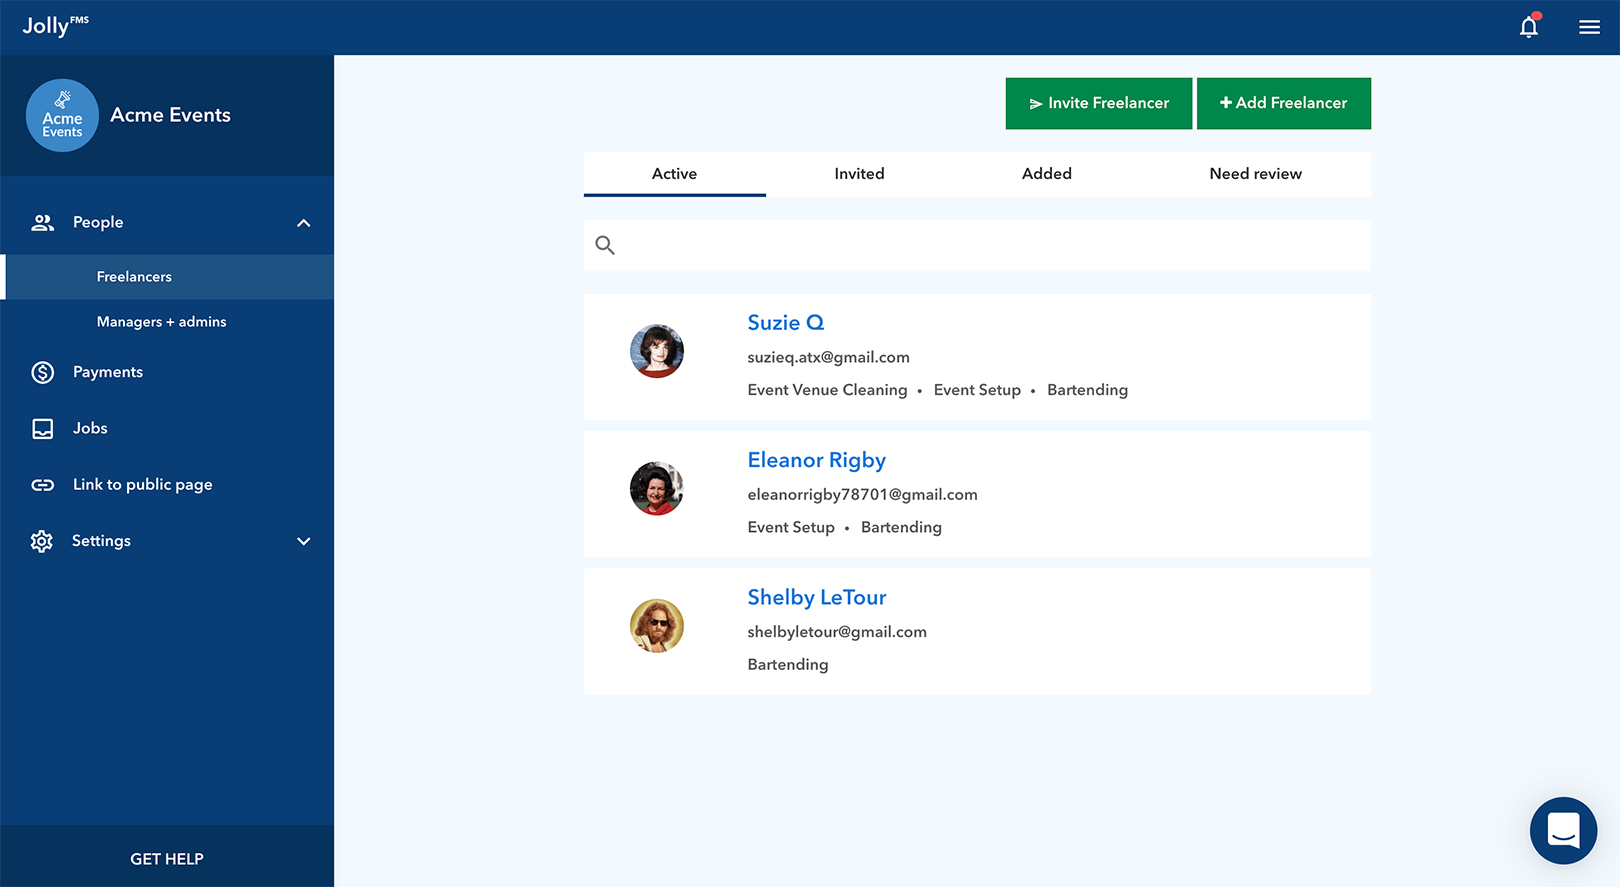Go to Payments section
1620x887 pixels.
(x=108, y=372)
